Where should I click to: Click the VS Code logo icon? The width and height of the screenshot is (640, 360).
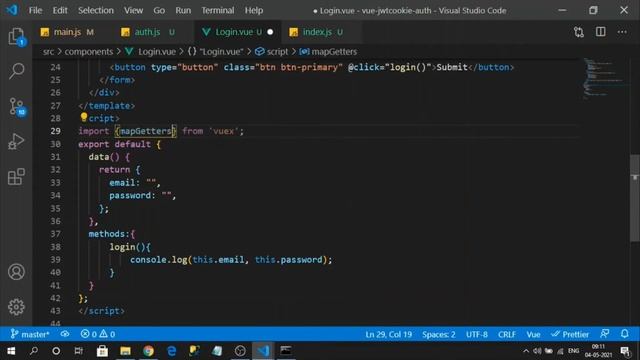coord(12,10)
